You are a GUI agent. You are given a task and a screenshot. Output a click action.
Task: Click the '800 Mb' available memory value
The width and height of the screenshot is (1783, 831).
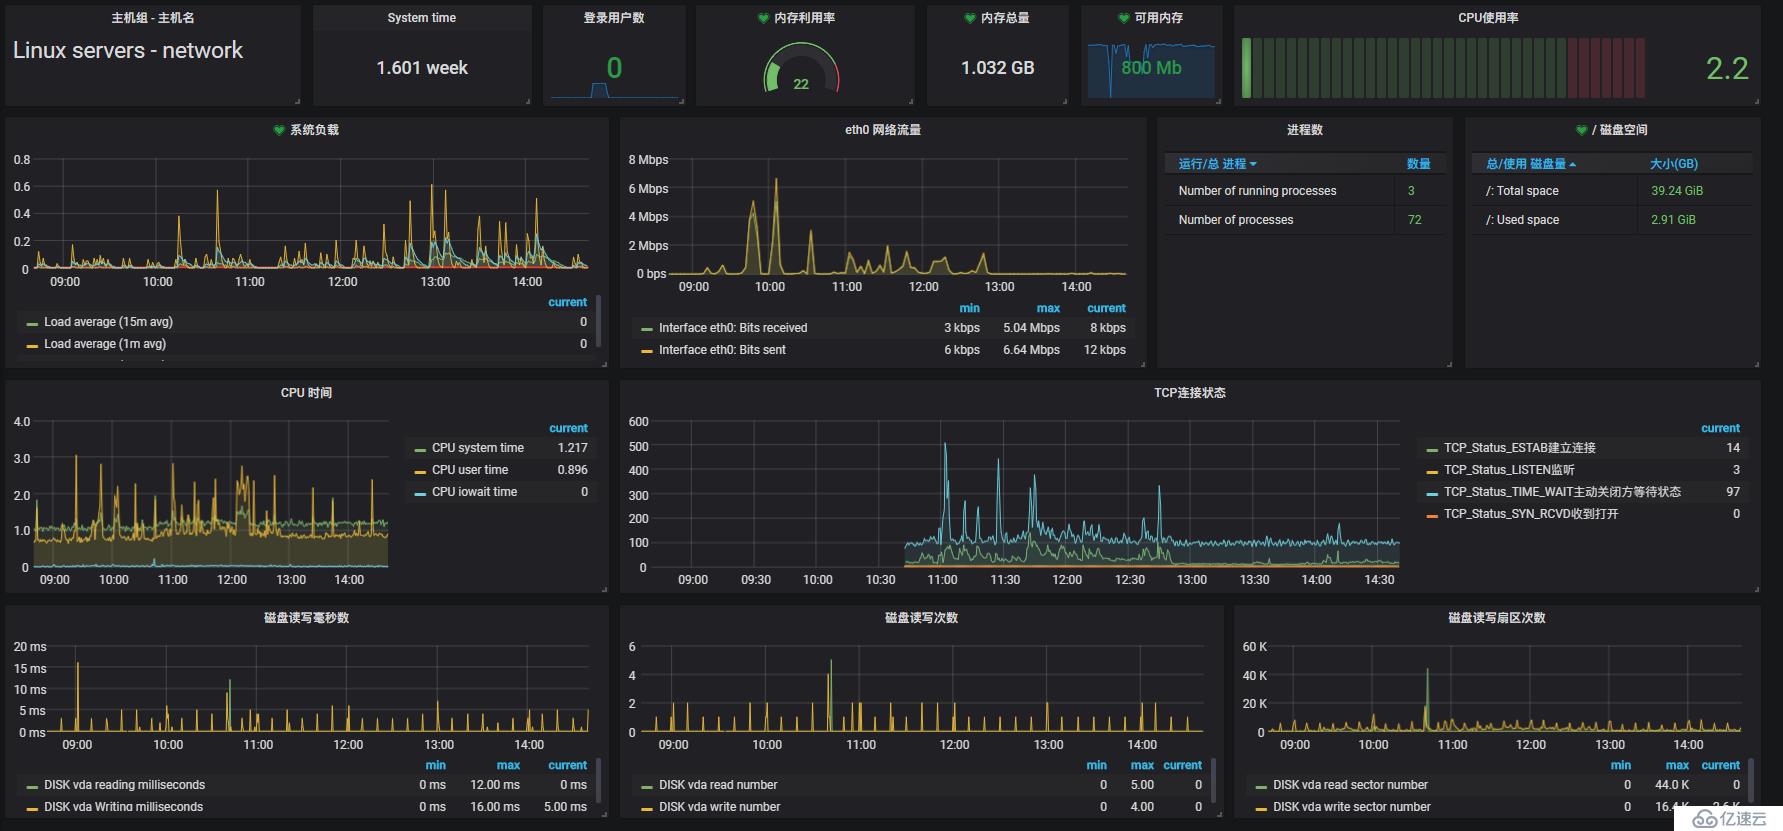[x=1151, y=68]
